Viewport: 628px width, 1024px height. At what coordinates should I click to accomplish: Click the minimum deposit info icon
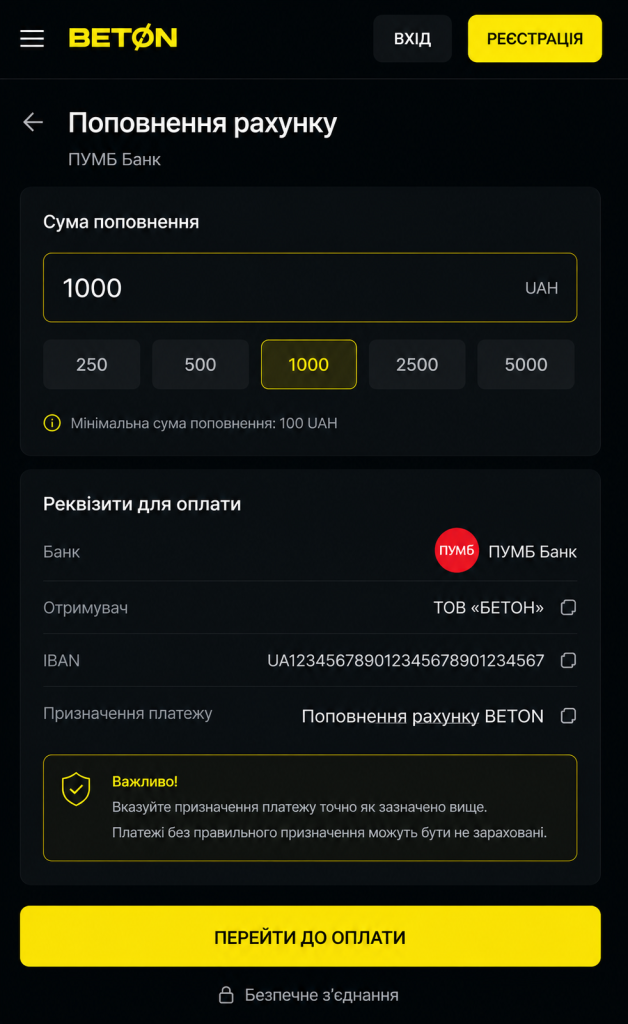click(52, 423)
